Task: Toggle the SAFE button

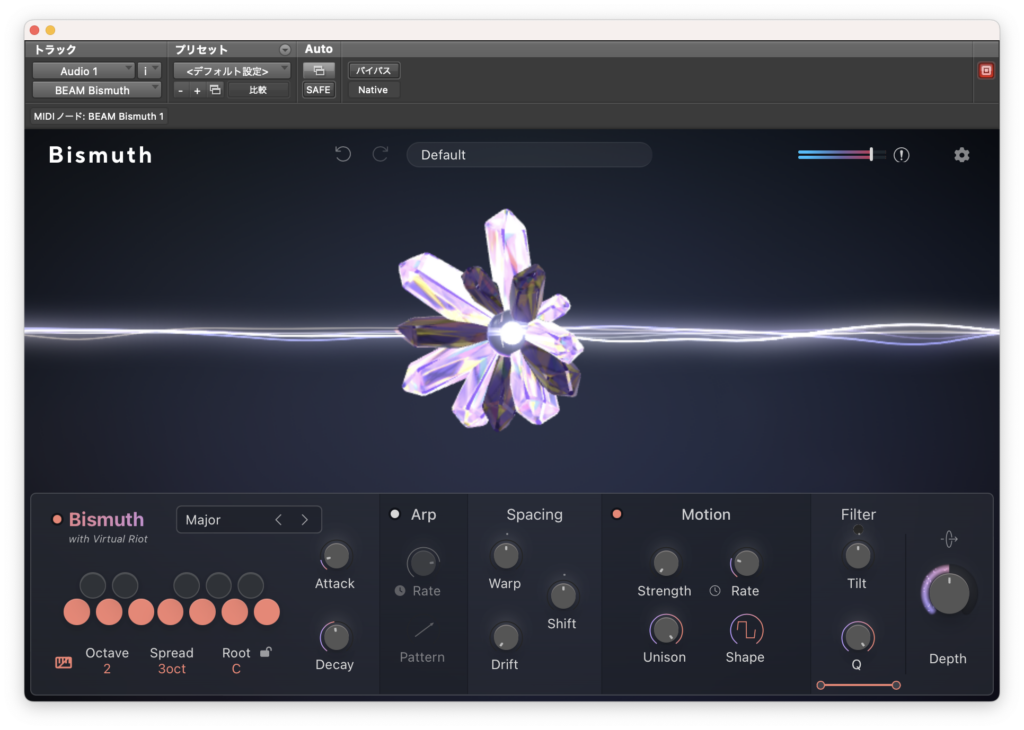Action: click(x=318, y=90)
